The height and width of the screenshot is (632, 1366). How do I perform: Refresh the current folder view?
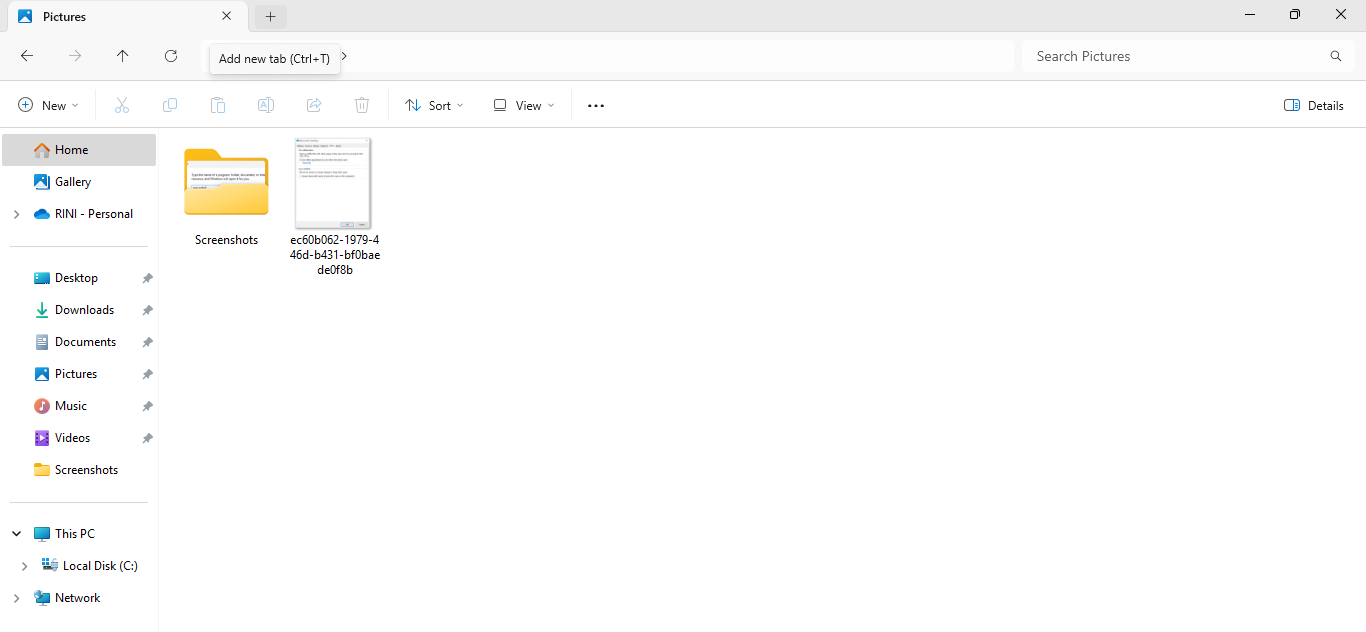(x=171, y=56)
